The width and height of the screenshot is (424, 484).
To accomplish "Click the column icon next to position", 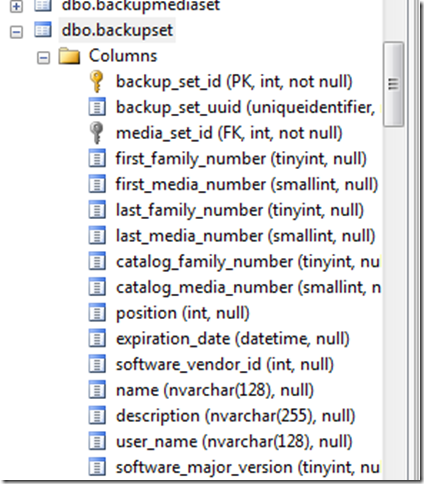I will (x=97, y=313).
